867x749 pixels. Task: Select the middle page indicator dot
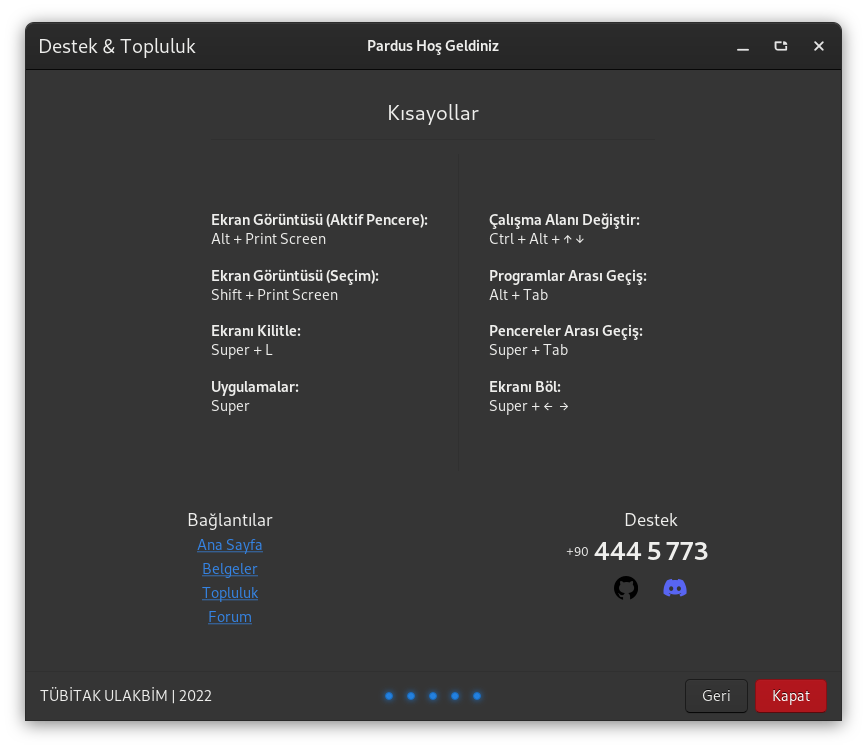pos(433,696)
